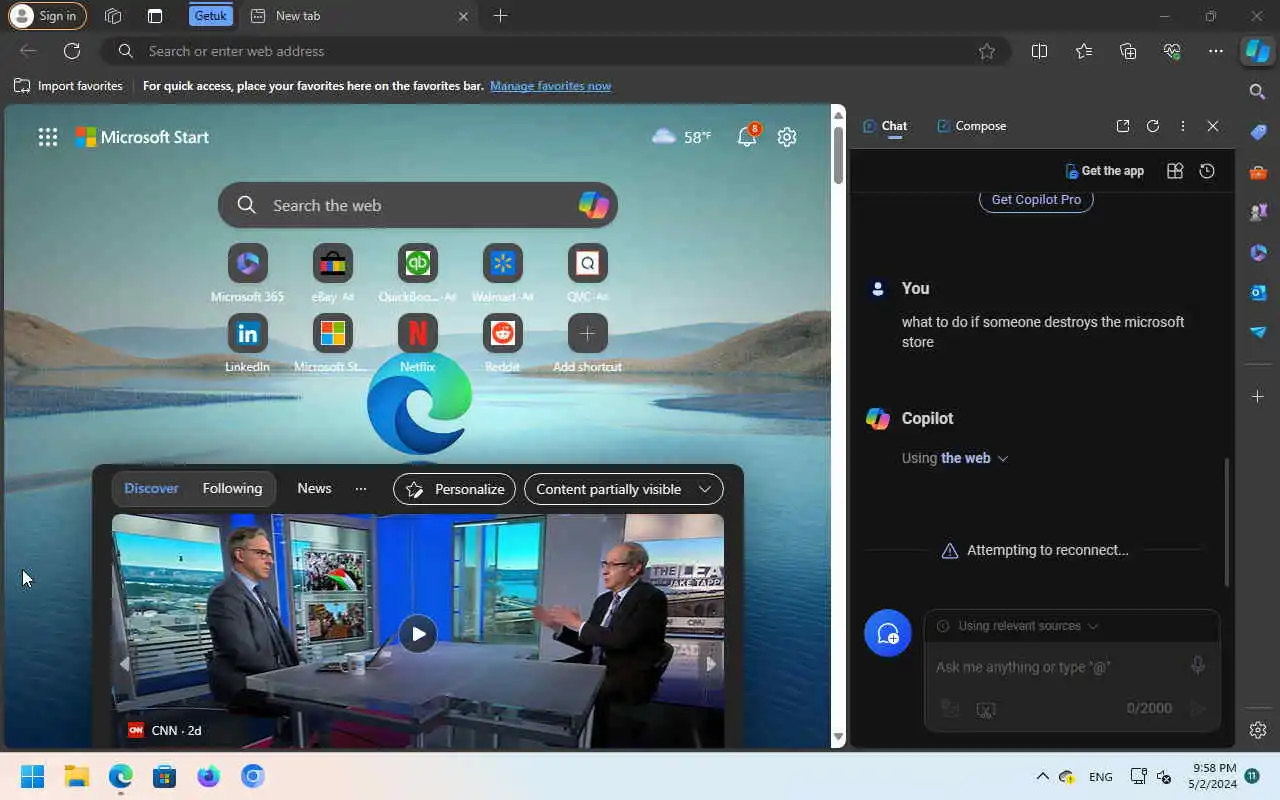1280x800 pixels.
Task: Select the New tab browser tab
Action: click(x=360, y=16)
